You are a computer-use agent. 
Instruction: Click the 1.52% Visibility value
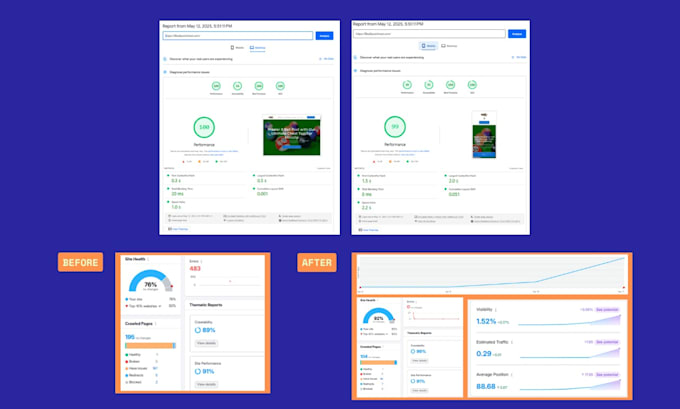point(486,321)
